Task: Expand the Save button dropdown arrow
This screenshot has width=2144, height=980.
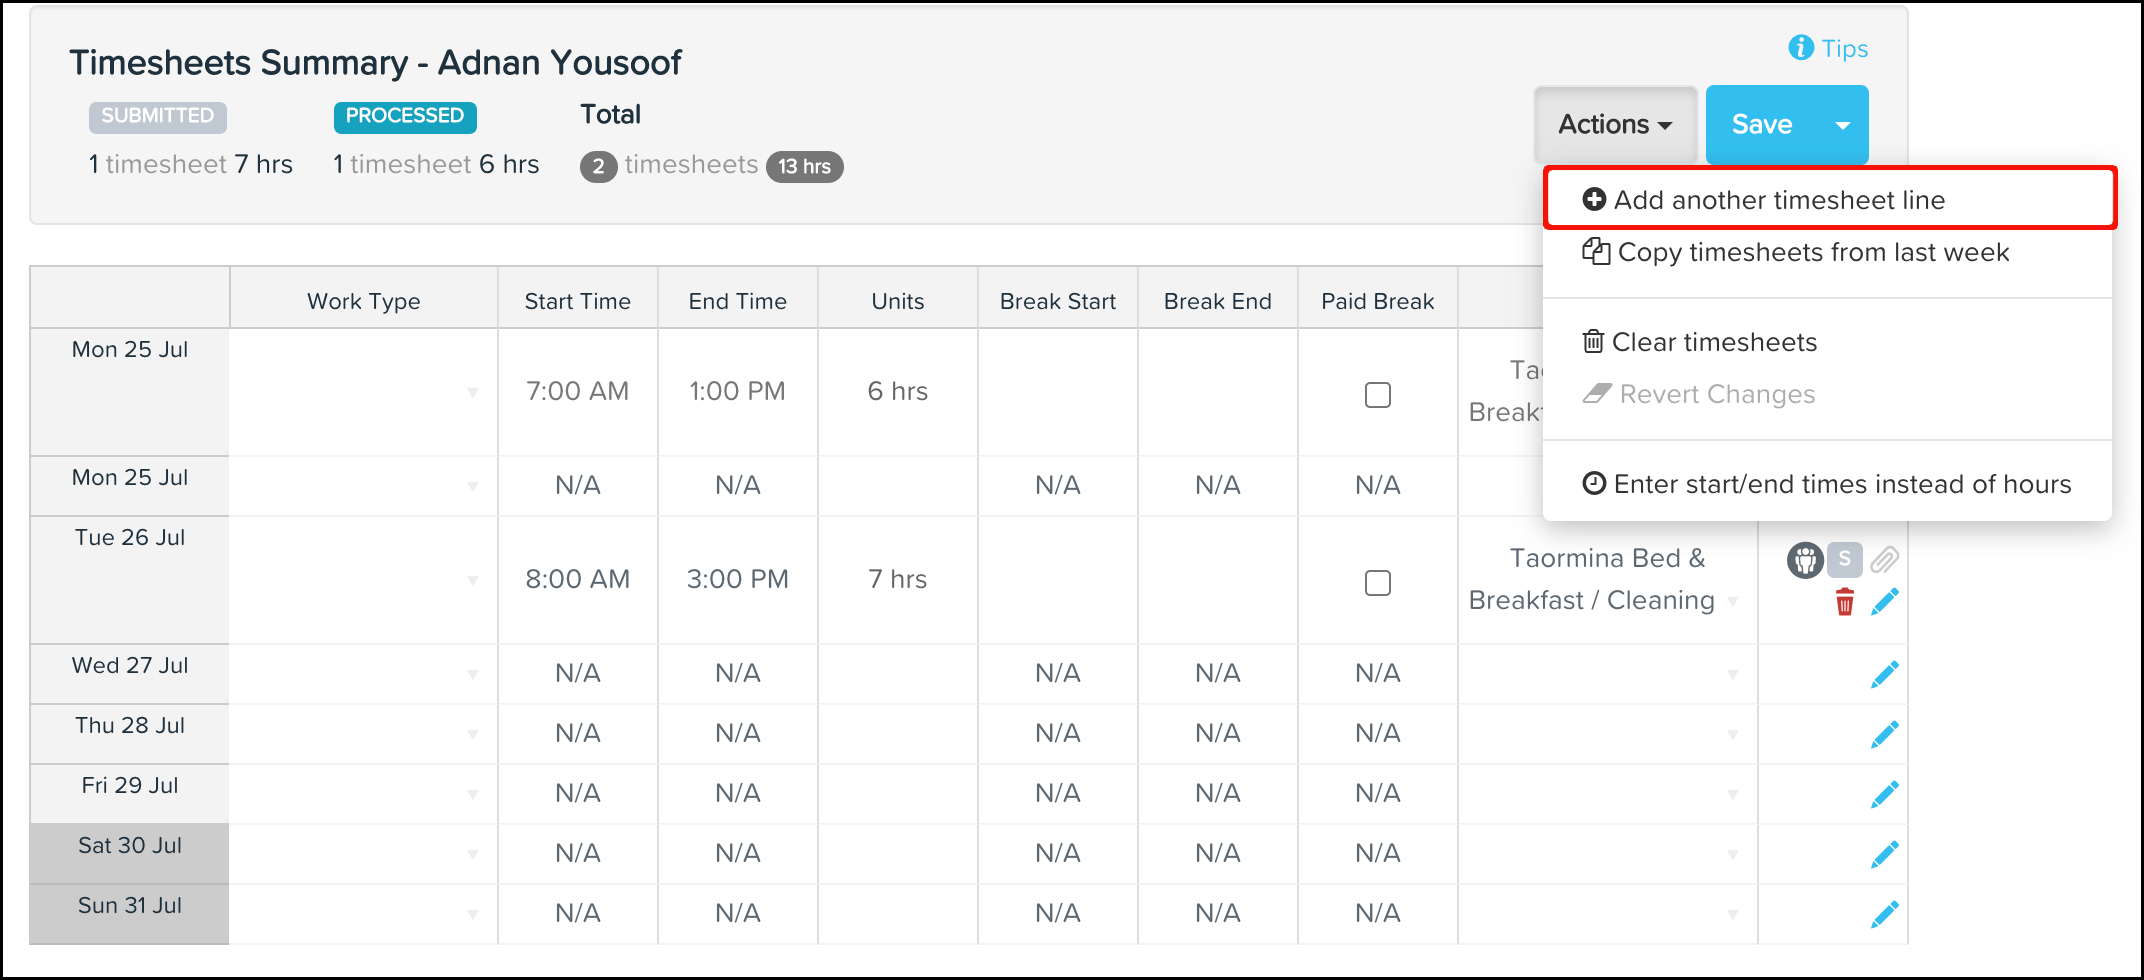Action: click(x=1842, y=125)
